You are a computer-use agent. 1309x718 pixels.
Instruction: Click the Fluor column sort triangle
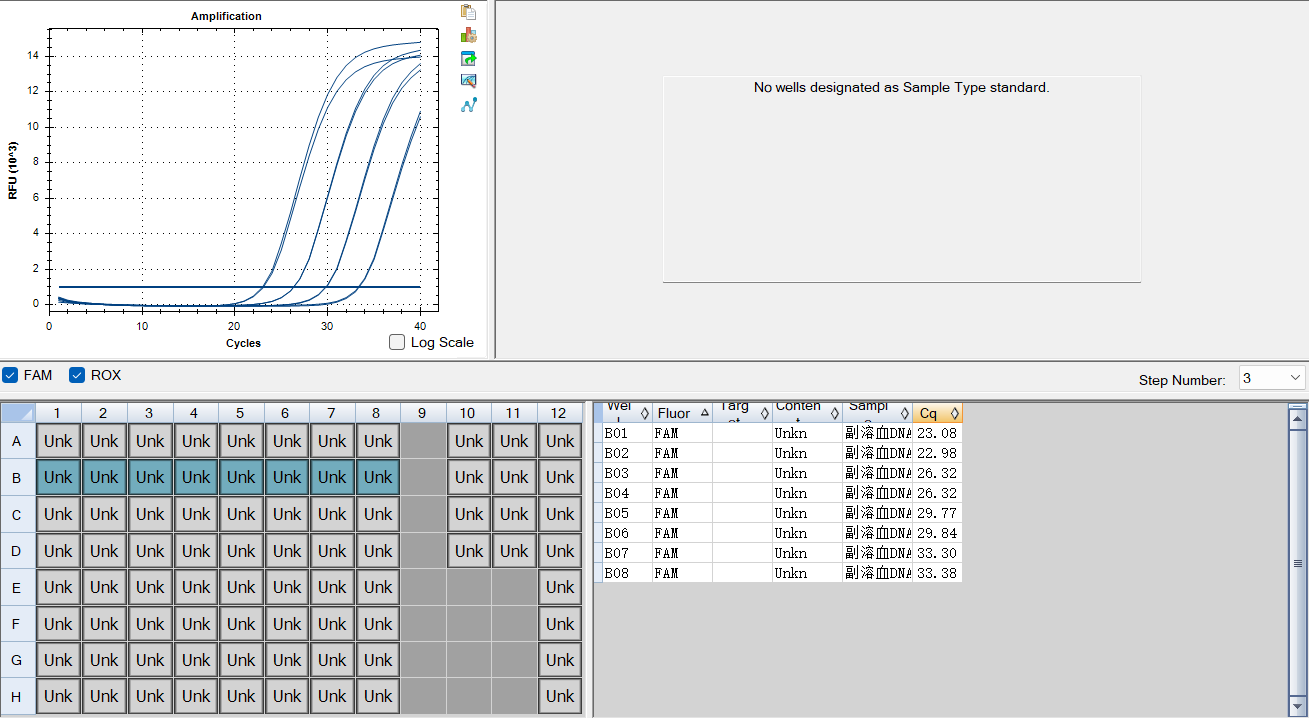coord(705,413)
